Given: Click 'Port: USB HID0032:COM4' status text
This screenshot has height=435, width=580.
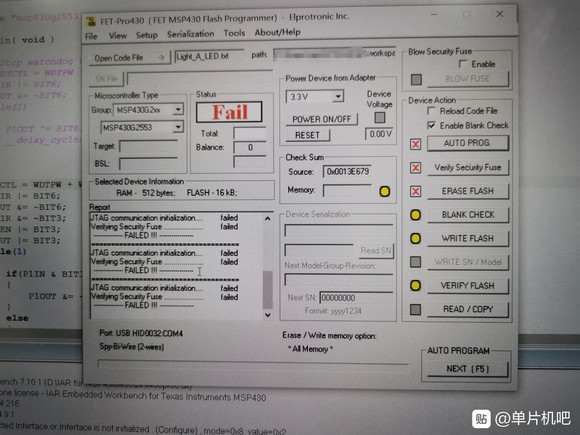Looking at the screenshot, I should [x=141, y=333].
